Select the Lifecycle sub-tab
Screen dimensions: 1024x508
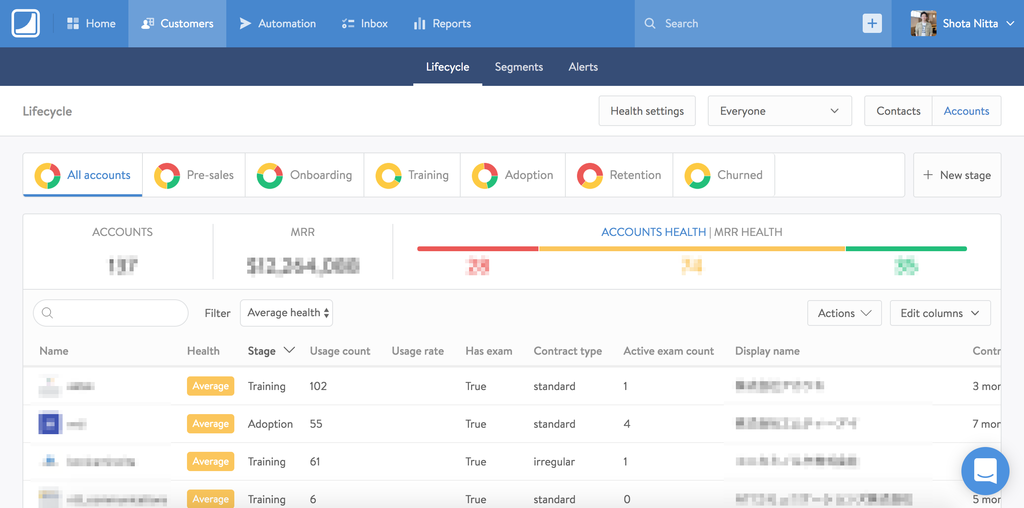point(447,67)
